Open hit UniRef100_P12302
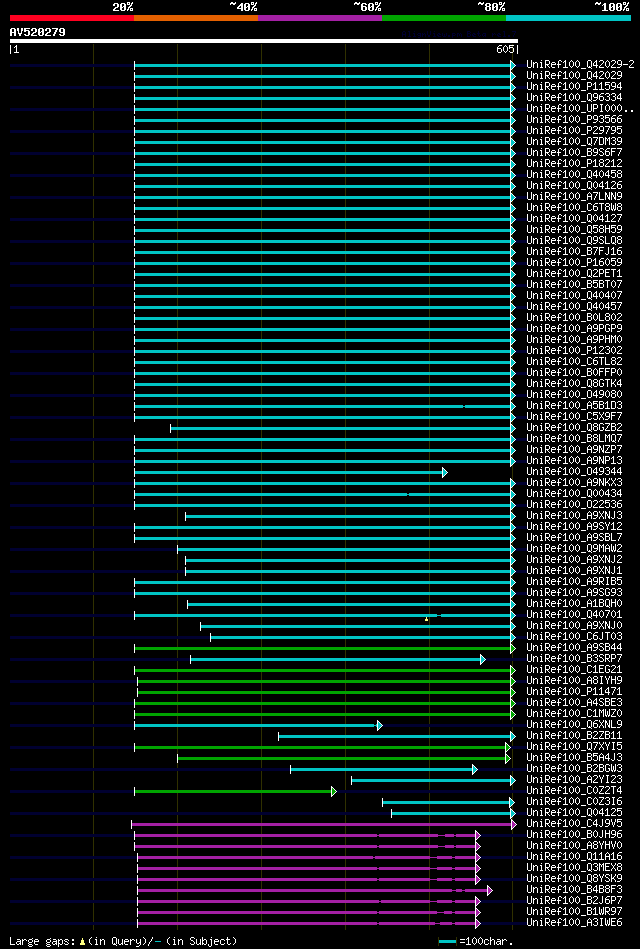Screen dimensions: 640x949 574,350
